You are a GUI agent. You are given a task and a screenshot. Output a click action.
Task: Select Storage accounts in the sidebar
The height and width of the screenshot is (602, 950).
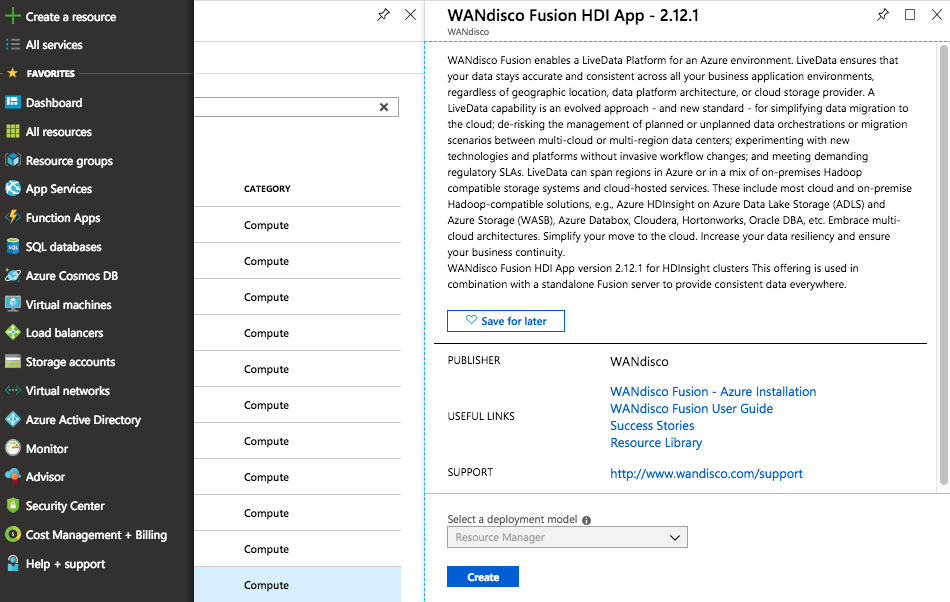pyautogui.click(x=70, y=362)
